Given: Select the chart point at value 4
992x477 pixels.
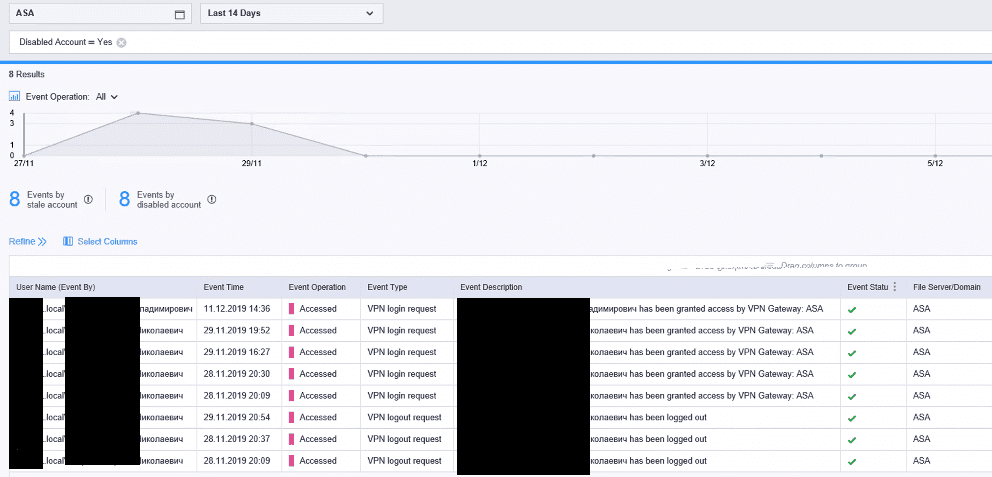Looking at the screenshot, I should tap(138, 113).
